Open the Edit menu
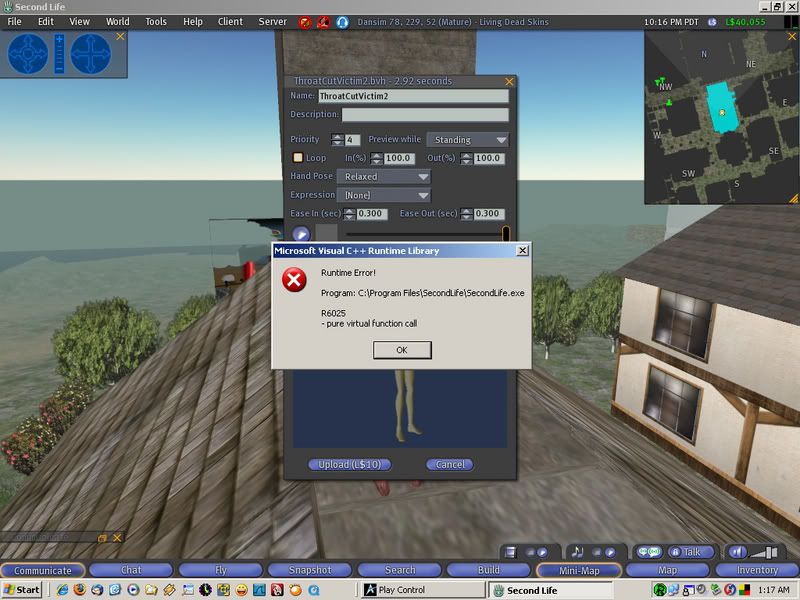Viewport: 800px width, 600px height. (x=45, y=21)
